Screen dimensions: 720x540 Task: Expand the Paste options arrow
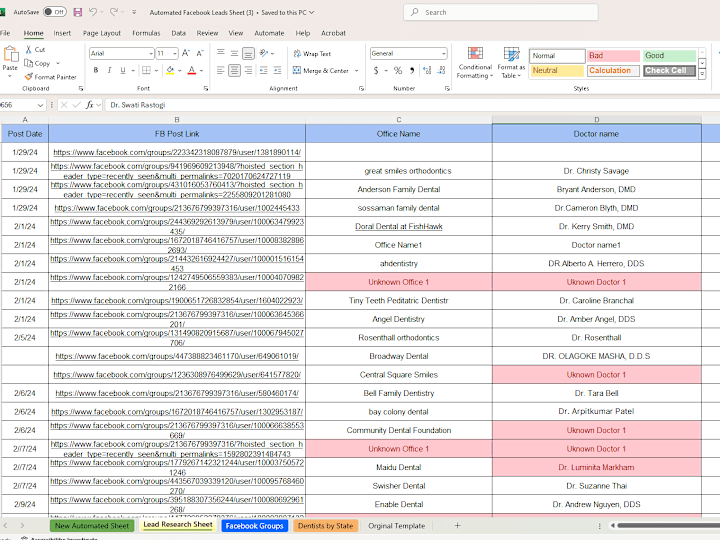tap(10, 76)
